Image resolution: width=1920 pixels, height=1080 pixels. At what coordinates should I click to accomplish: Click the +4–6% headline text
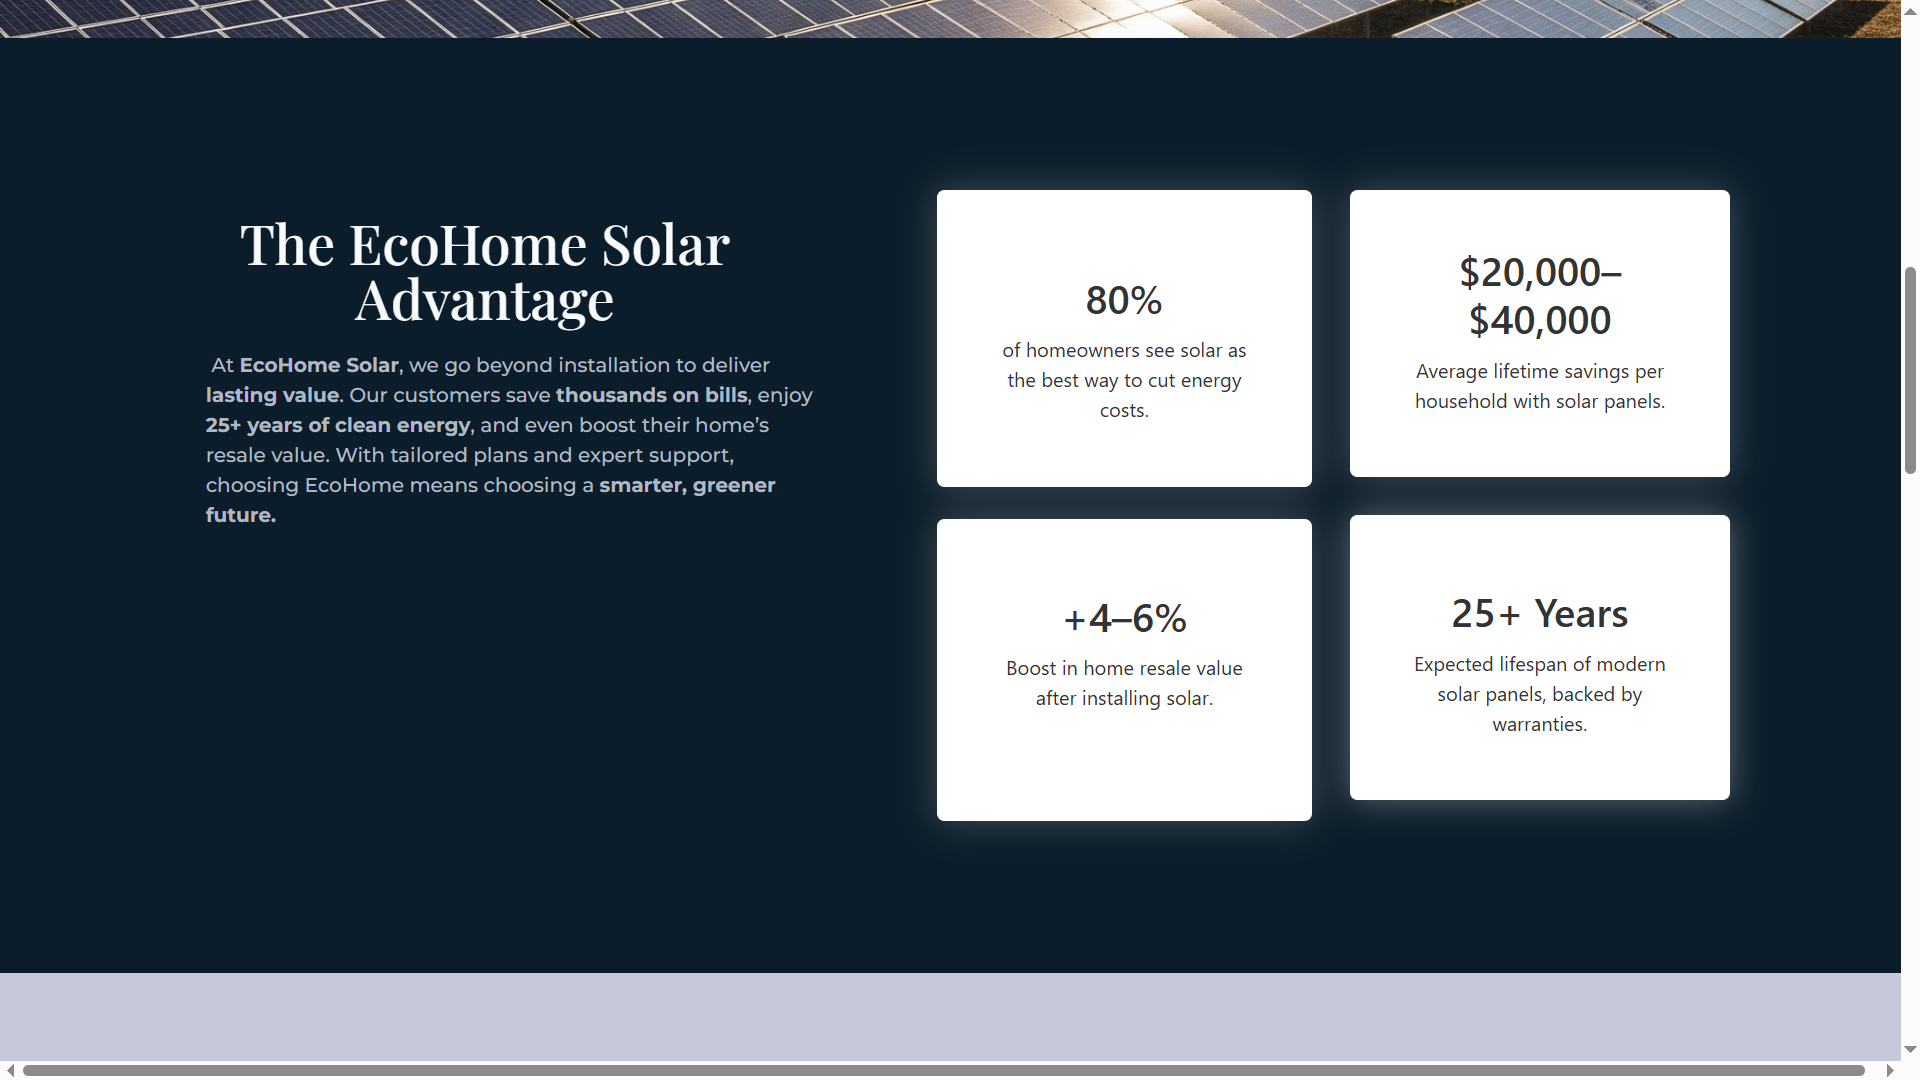pos(1124,618)
